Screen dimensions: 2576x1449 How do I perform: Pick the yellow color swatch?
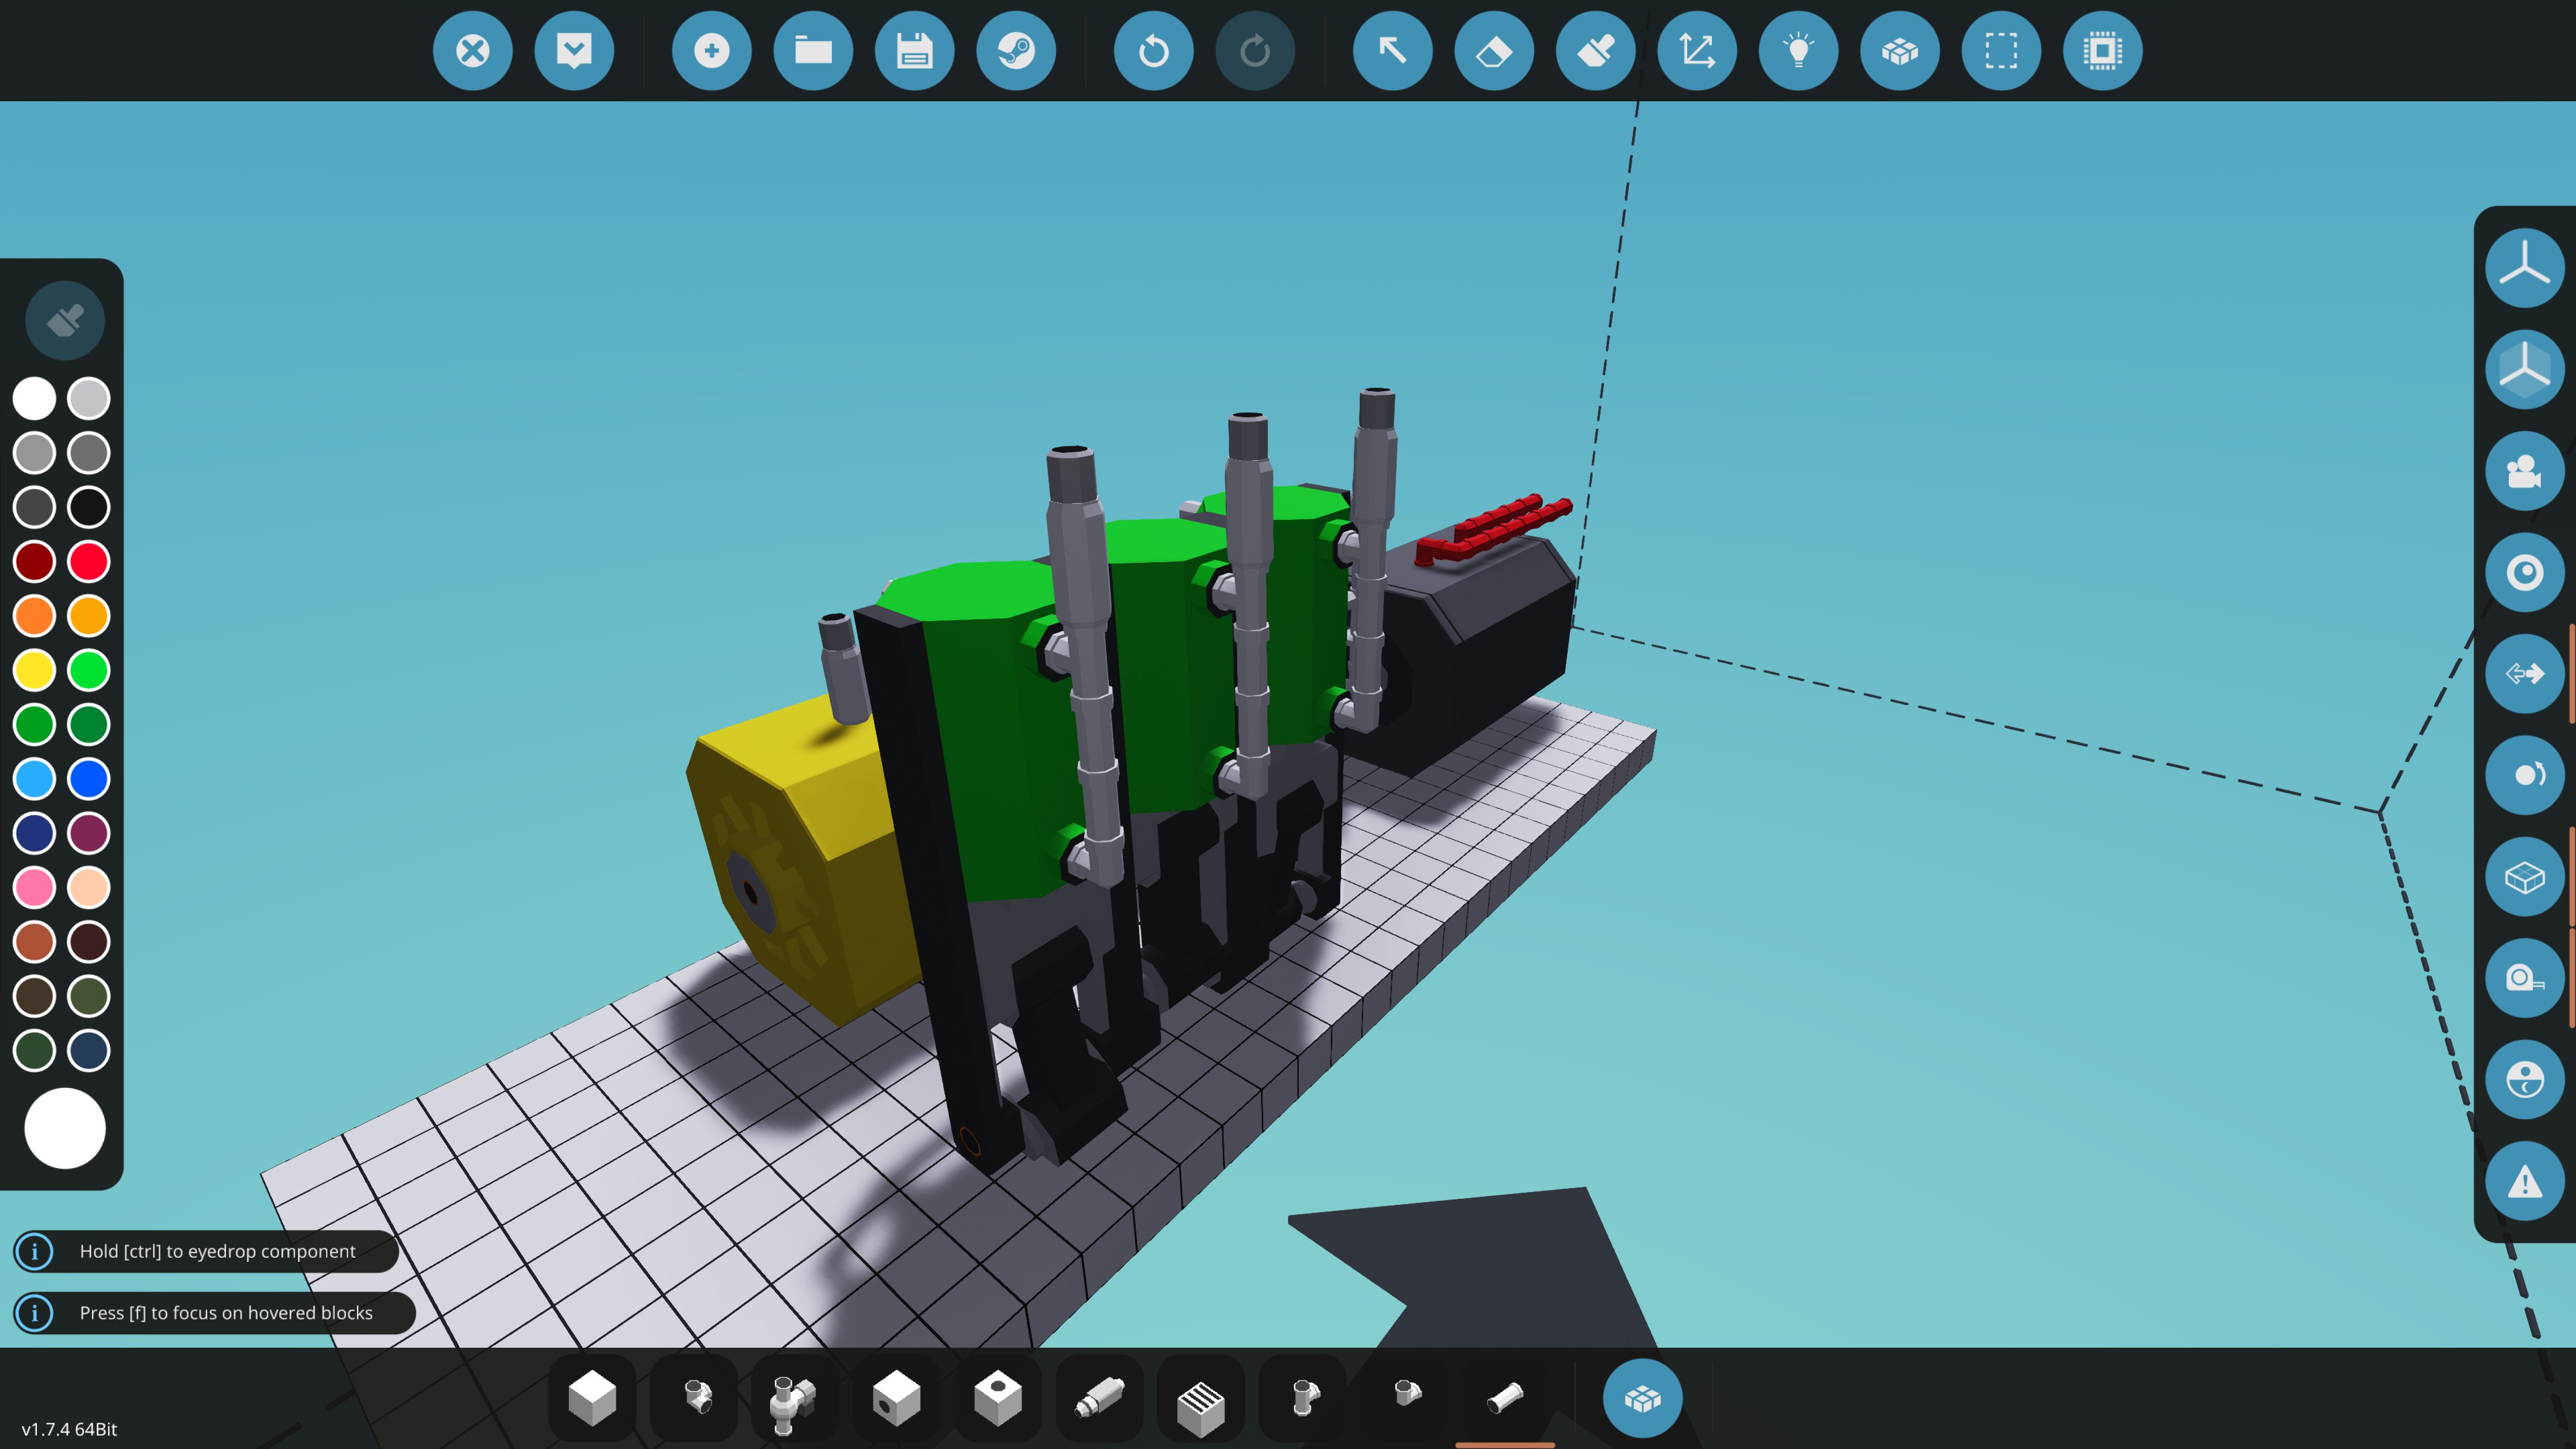click(34, 670)
